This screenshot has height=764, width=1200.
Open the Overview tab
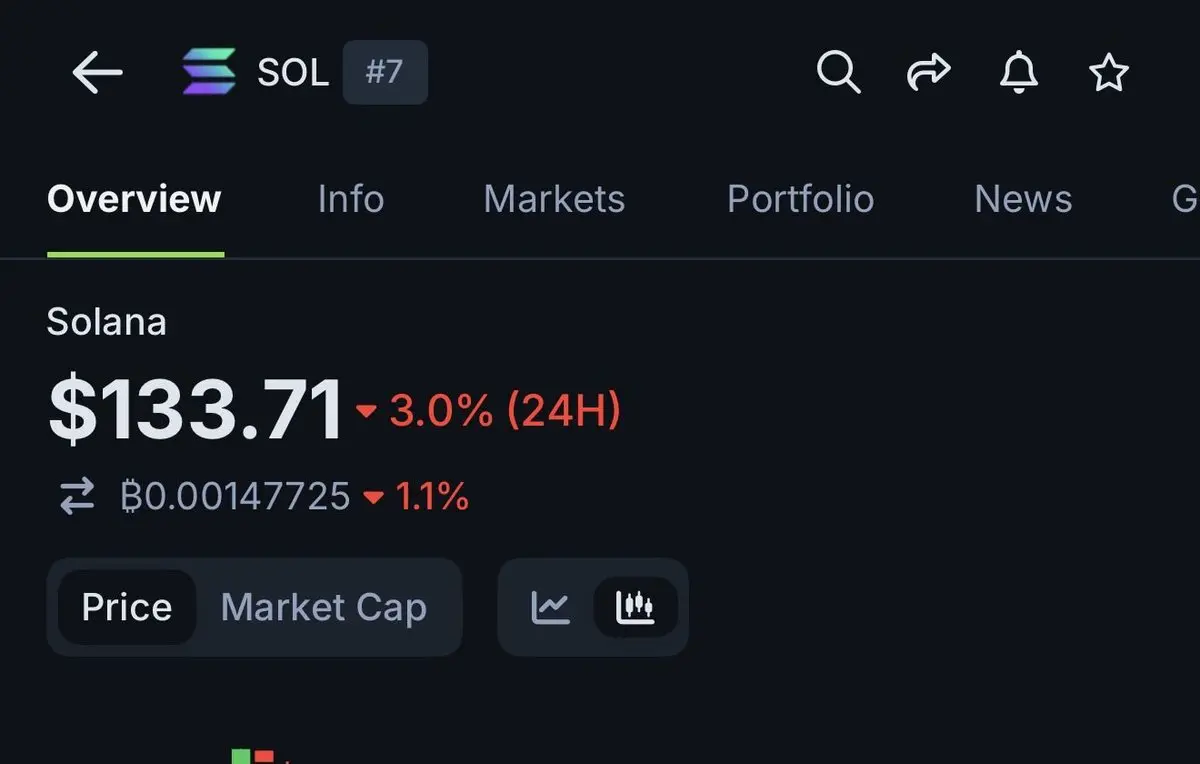pyautogui.click(x=134, y=199)
